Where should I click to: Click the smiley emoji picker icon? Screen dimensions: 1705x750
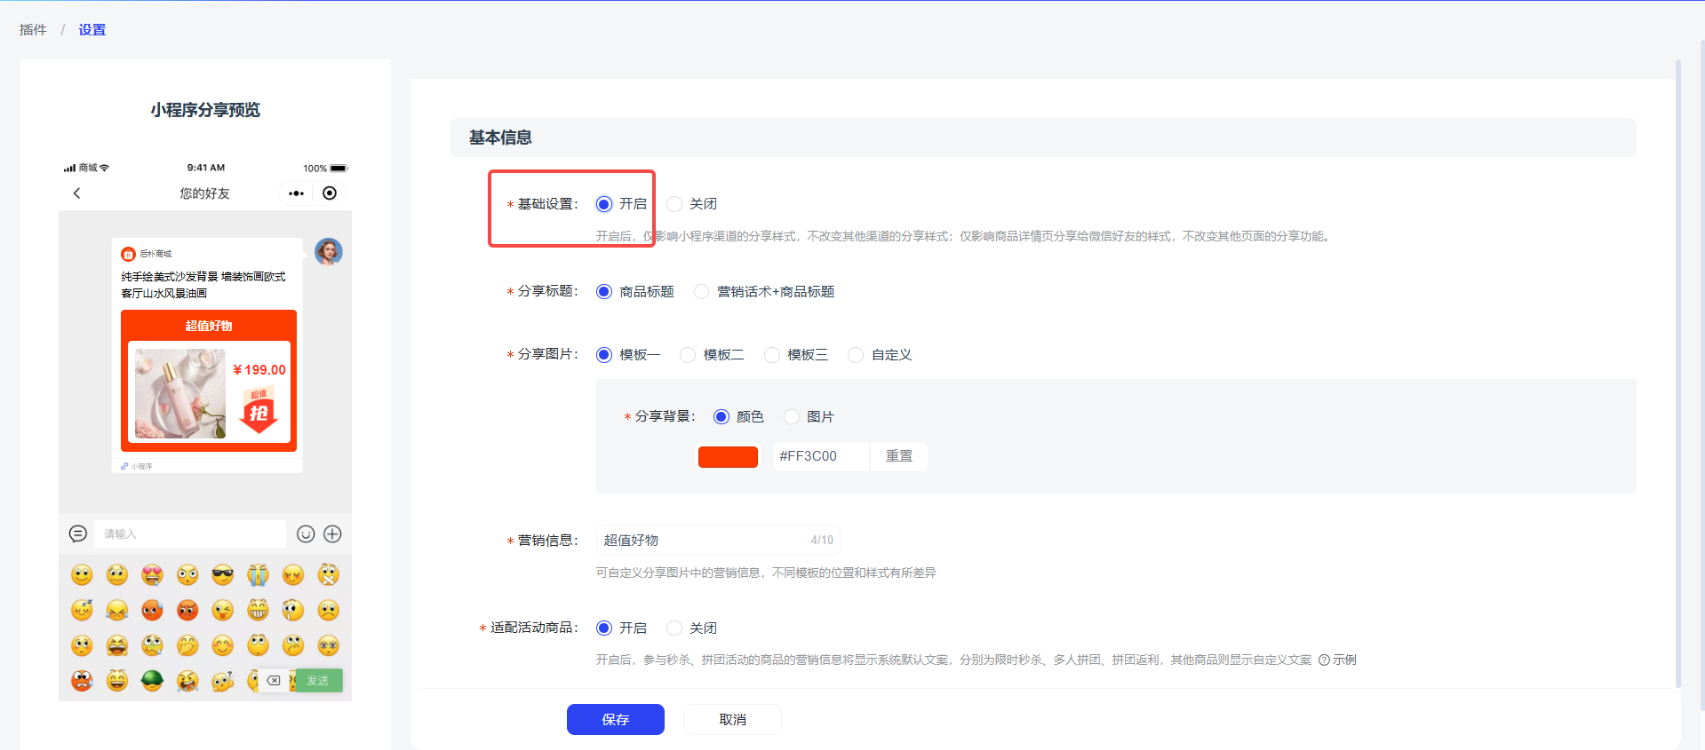tap(306, 534)
